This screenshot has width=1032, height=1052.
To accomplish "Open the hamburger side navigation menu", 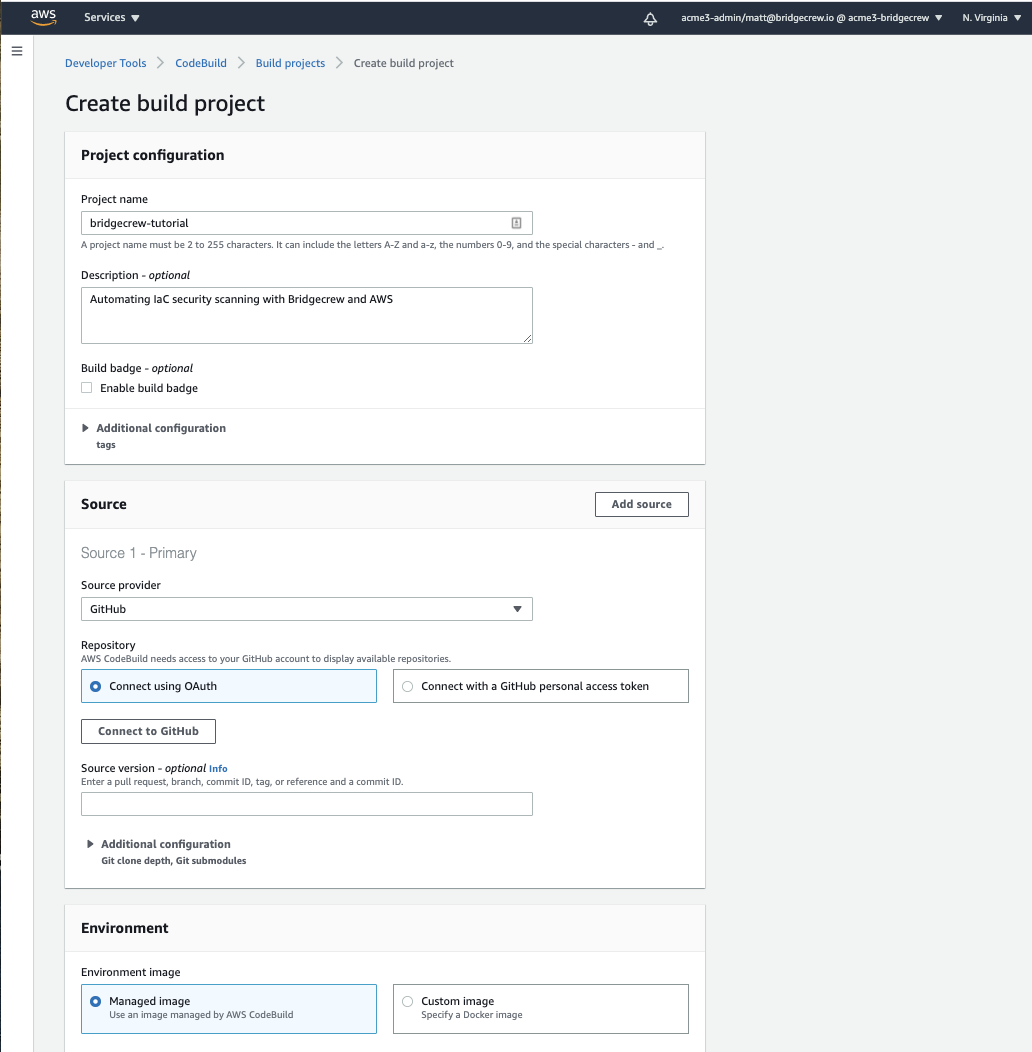I will click(17, 51).
